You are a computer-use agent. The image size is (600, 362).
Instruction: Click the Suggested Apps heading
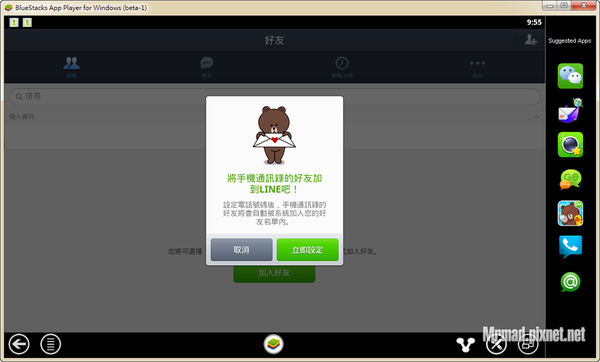tap(569, 41)
